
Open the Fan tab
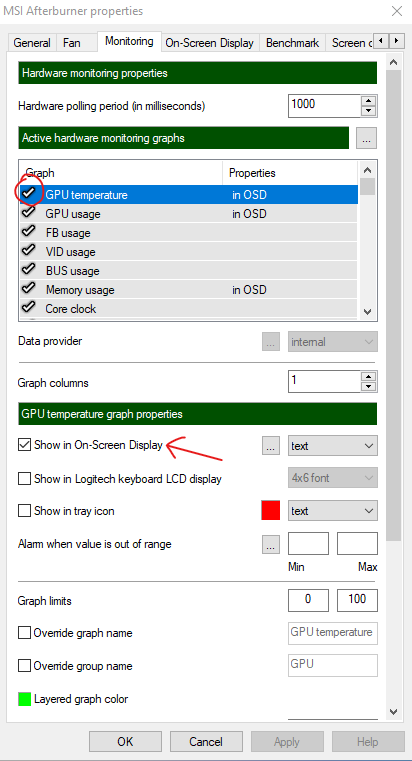point(71,43)
